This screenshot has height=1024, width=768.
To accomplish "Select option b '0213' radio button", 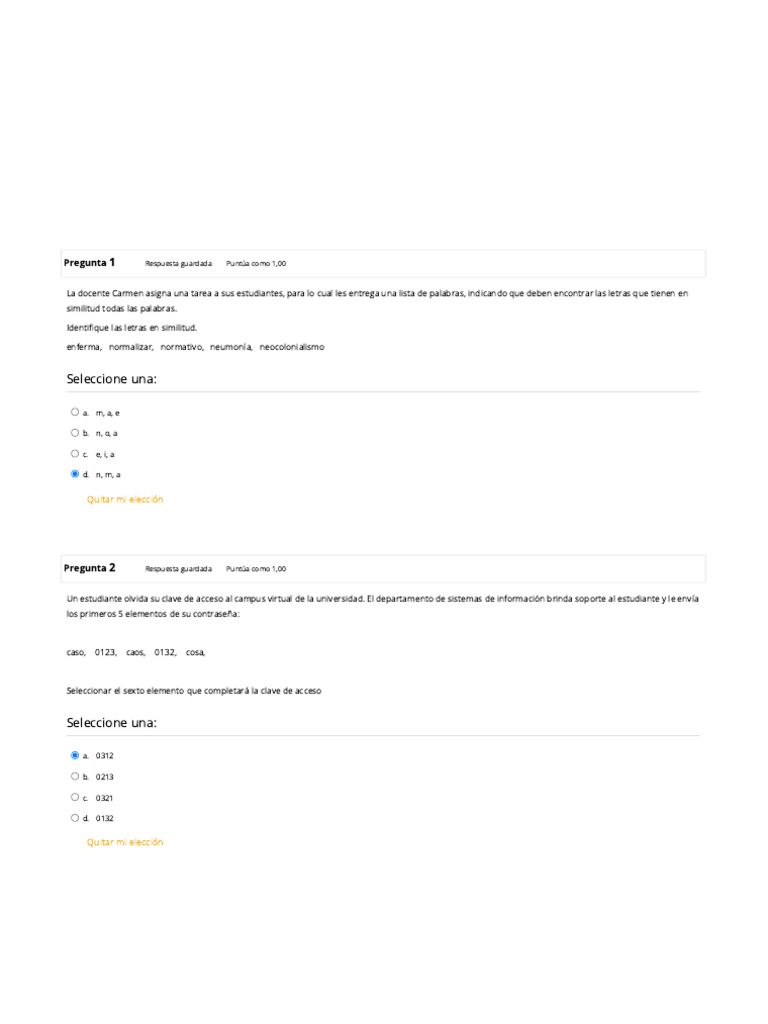I will 75,776.
